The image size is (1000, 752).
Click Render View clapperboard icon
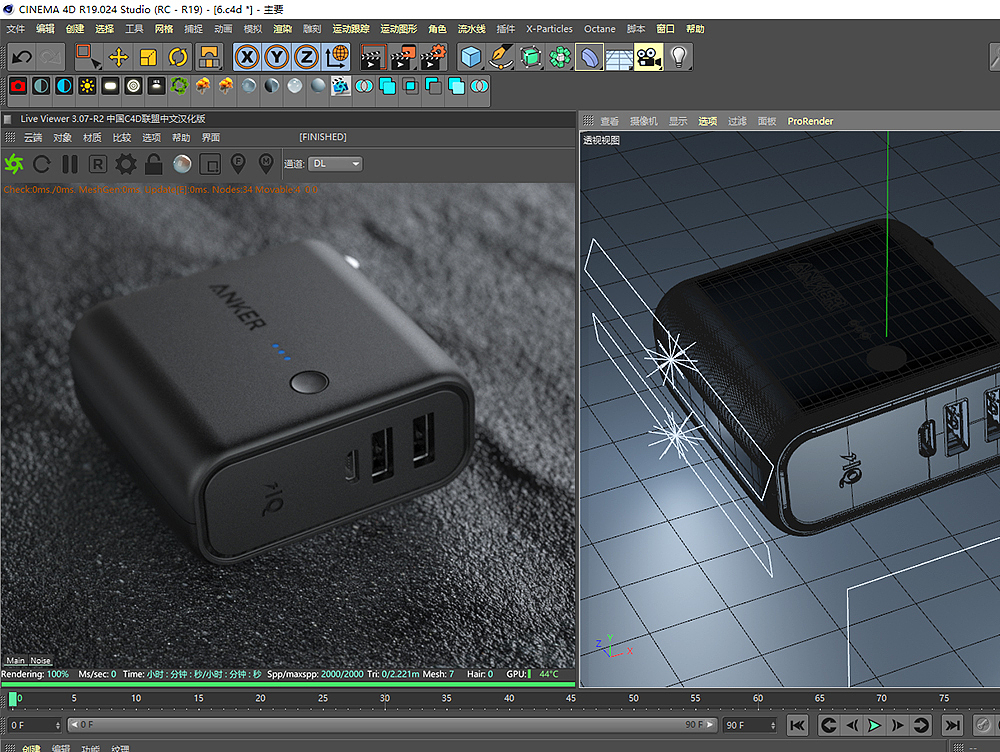373,57
